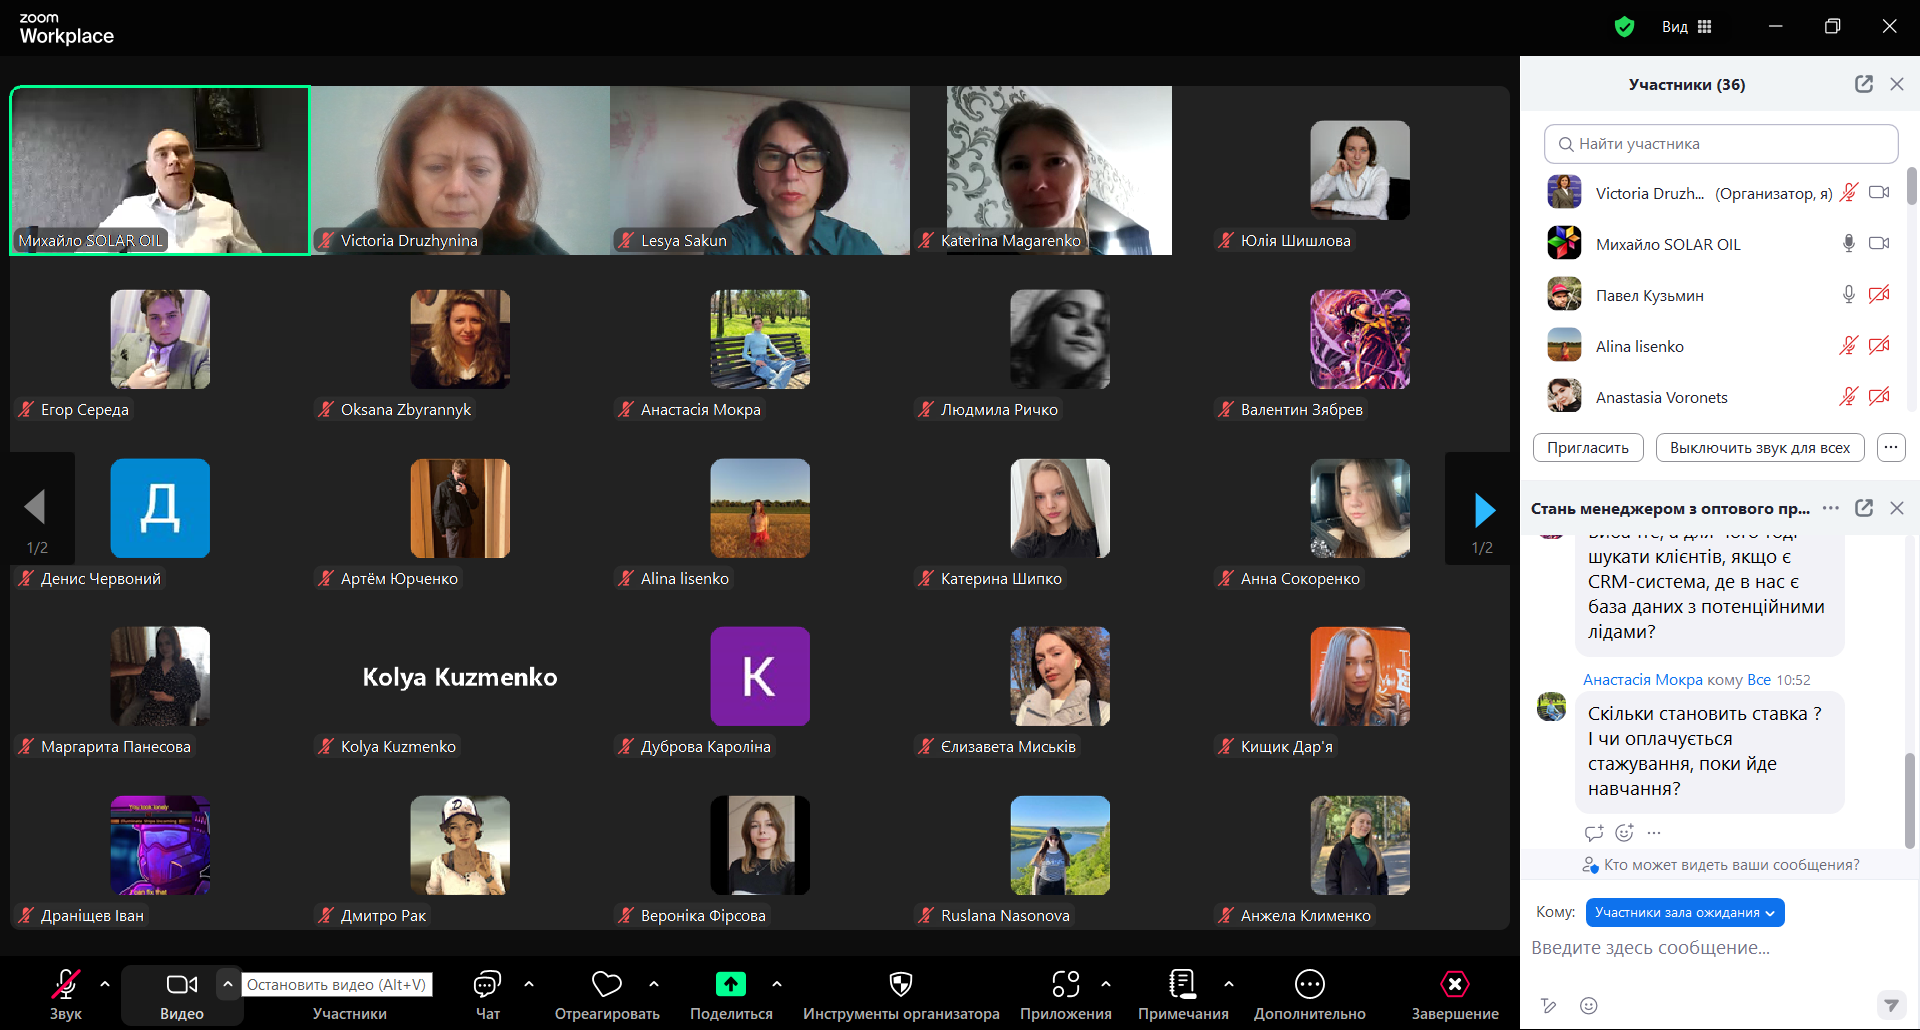Open the Чат chat icon
The height and width of the screenshot is (1030, 1920).
tap(487, 985)
